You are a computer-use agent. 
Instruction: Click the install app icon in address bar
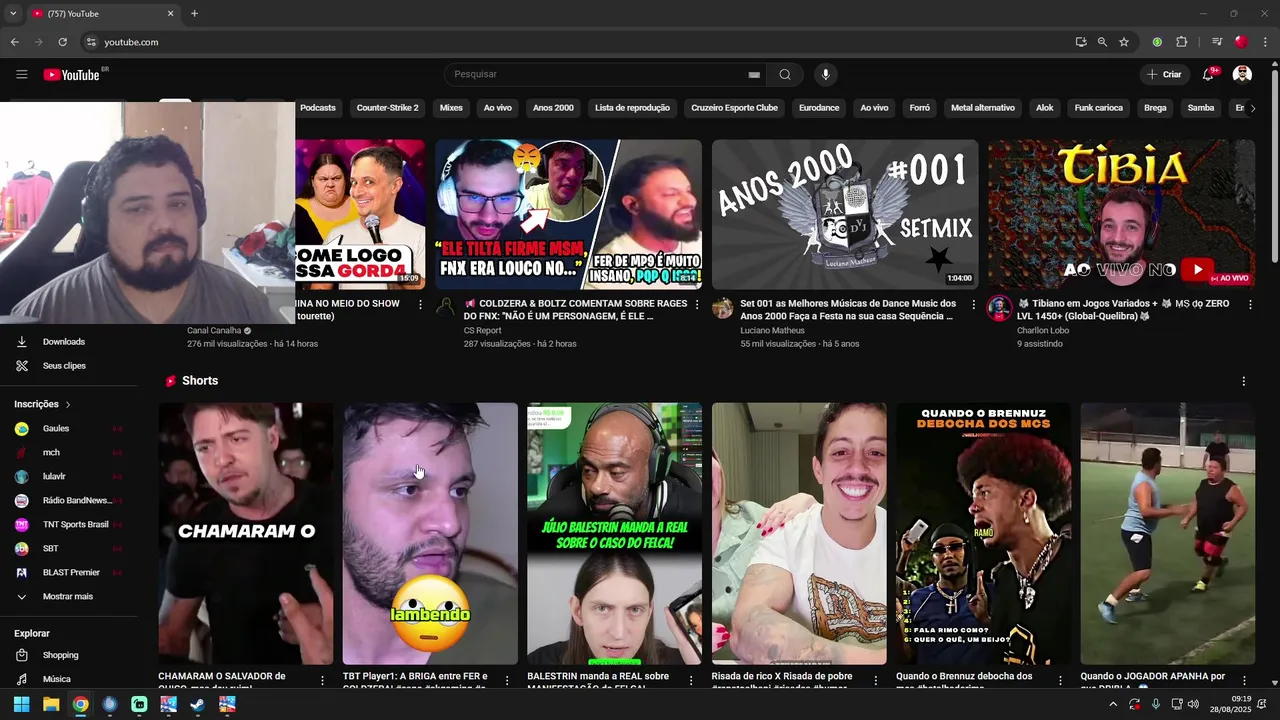[x=1081, y=42]
